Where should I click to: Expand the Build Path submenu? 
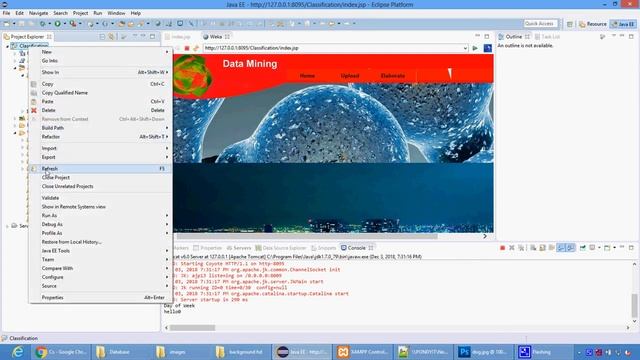tap(100, 128)
